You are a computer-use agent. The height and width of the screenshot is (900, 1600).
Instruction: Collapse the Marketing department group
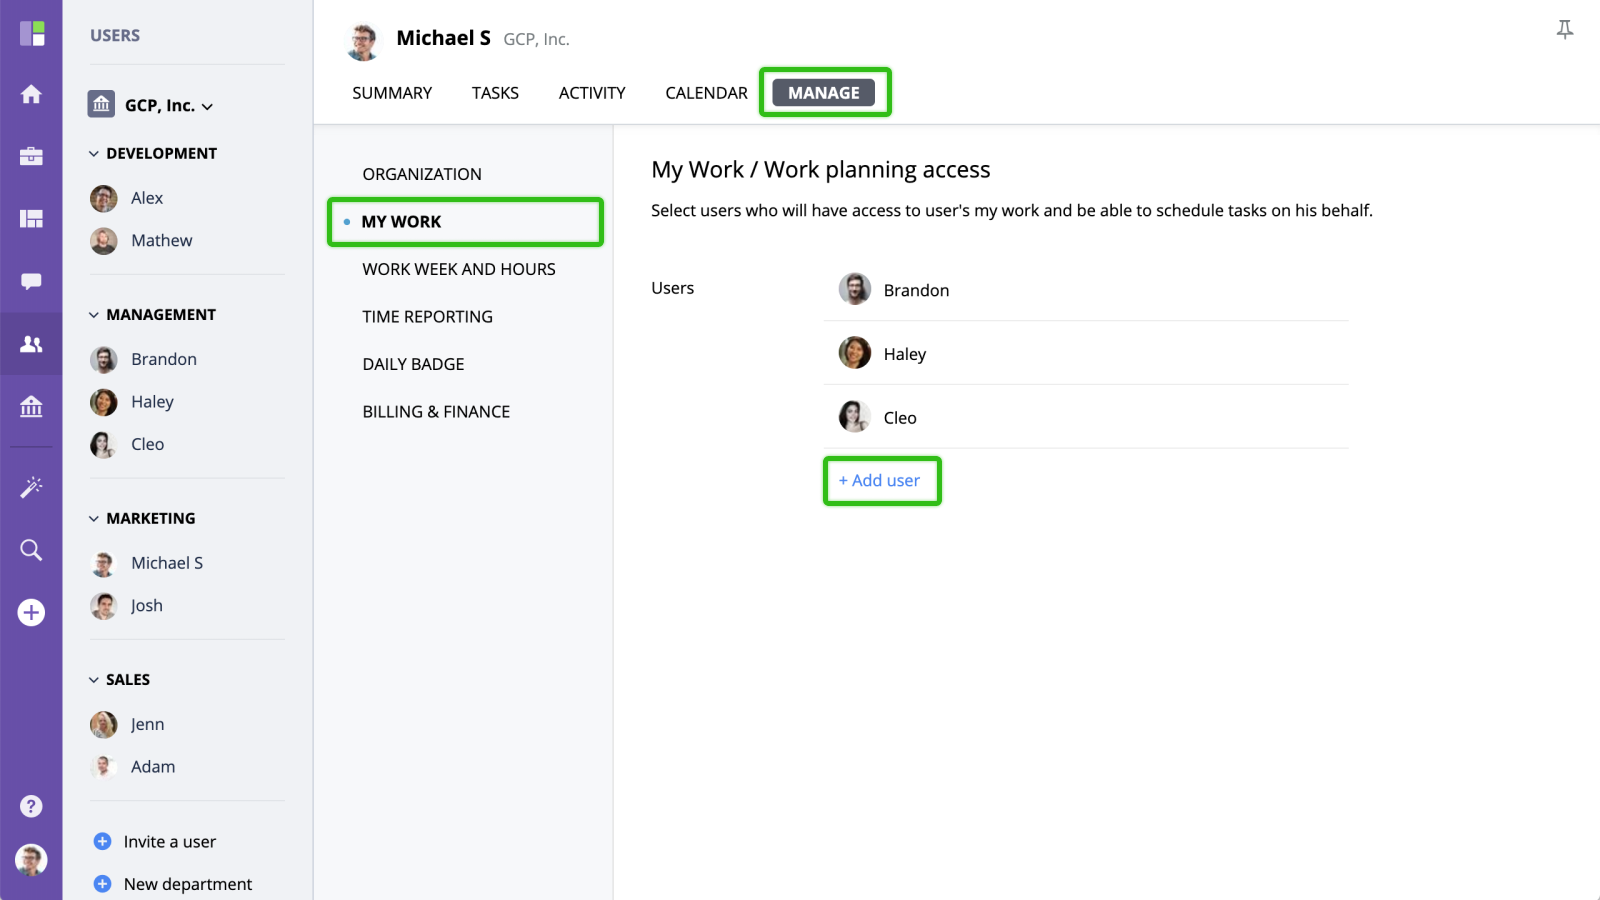tap(94, 519)
